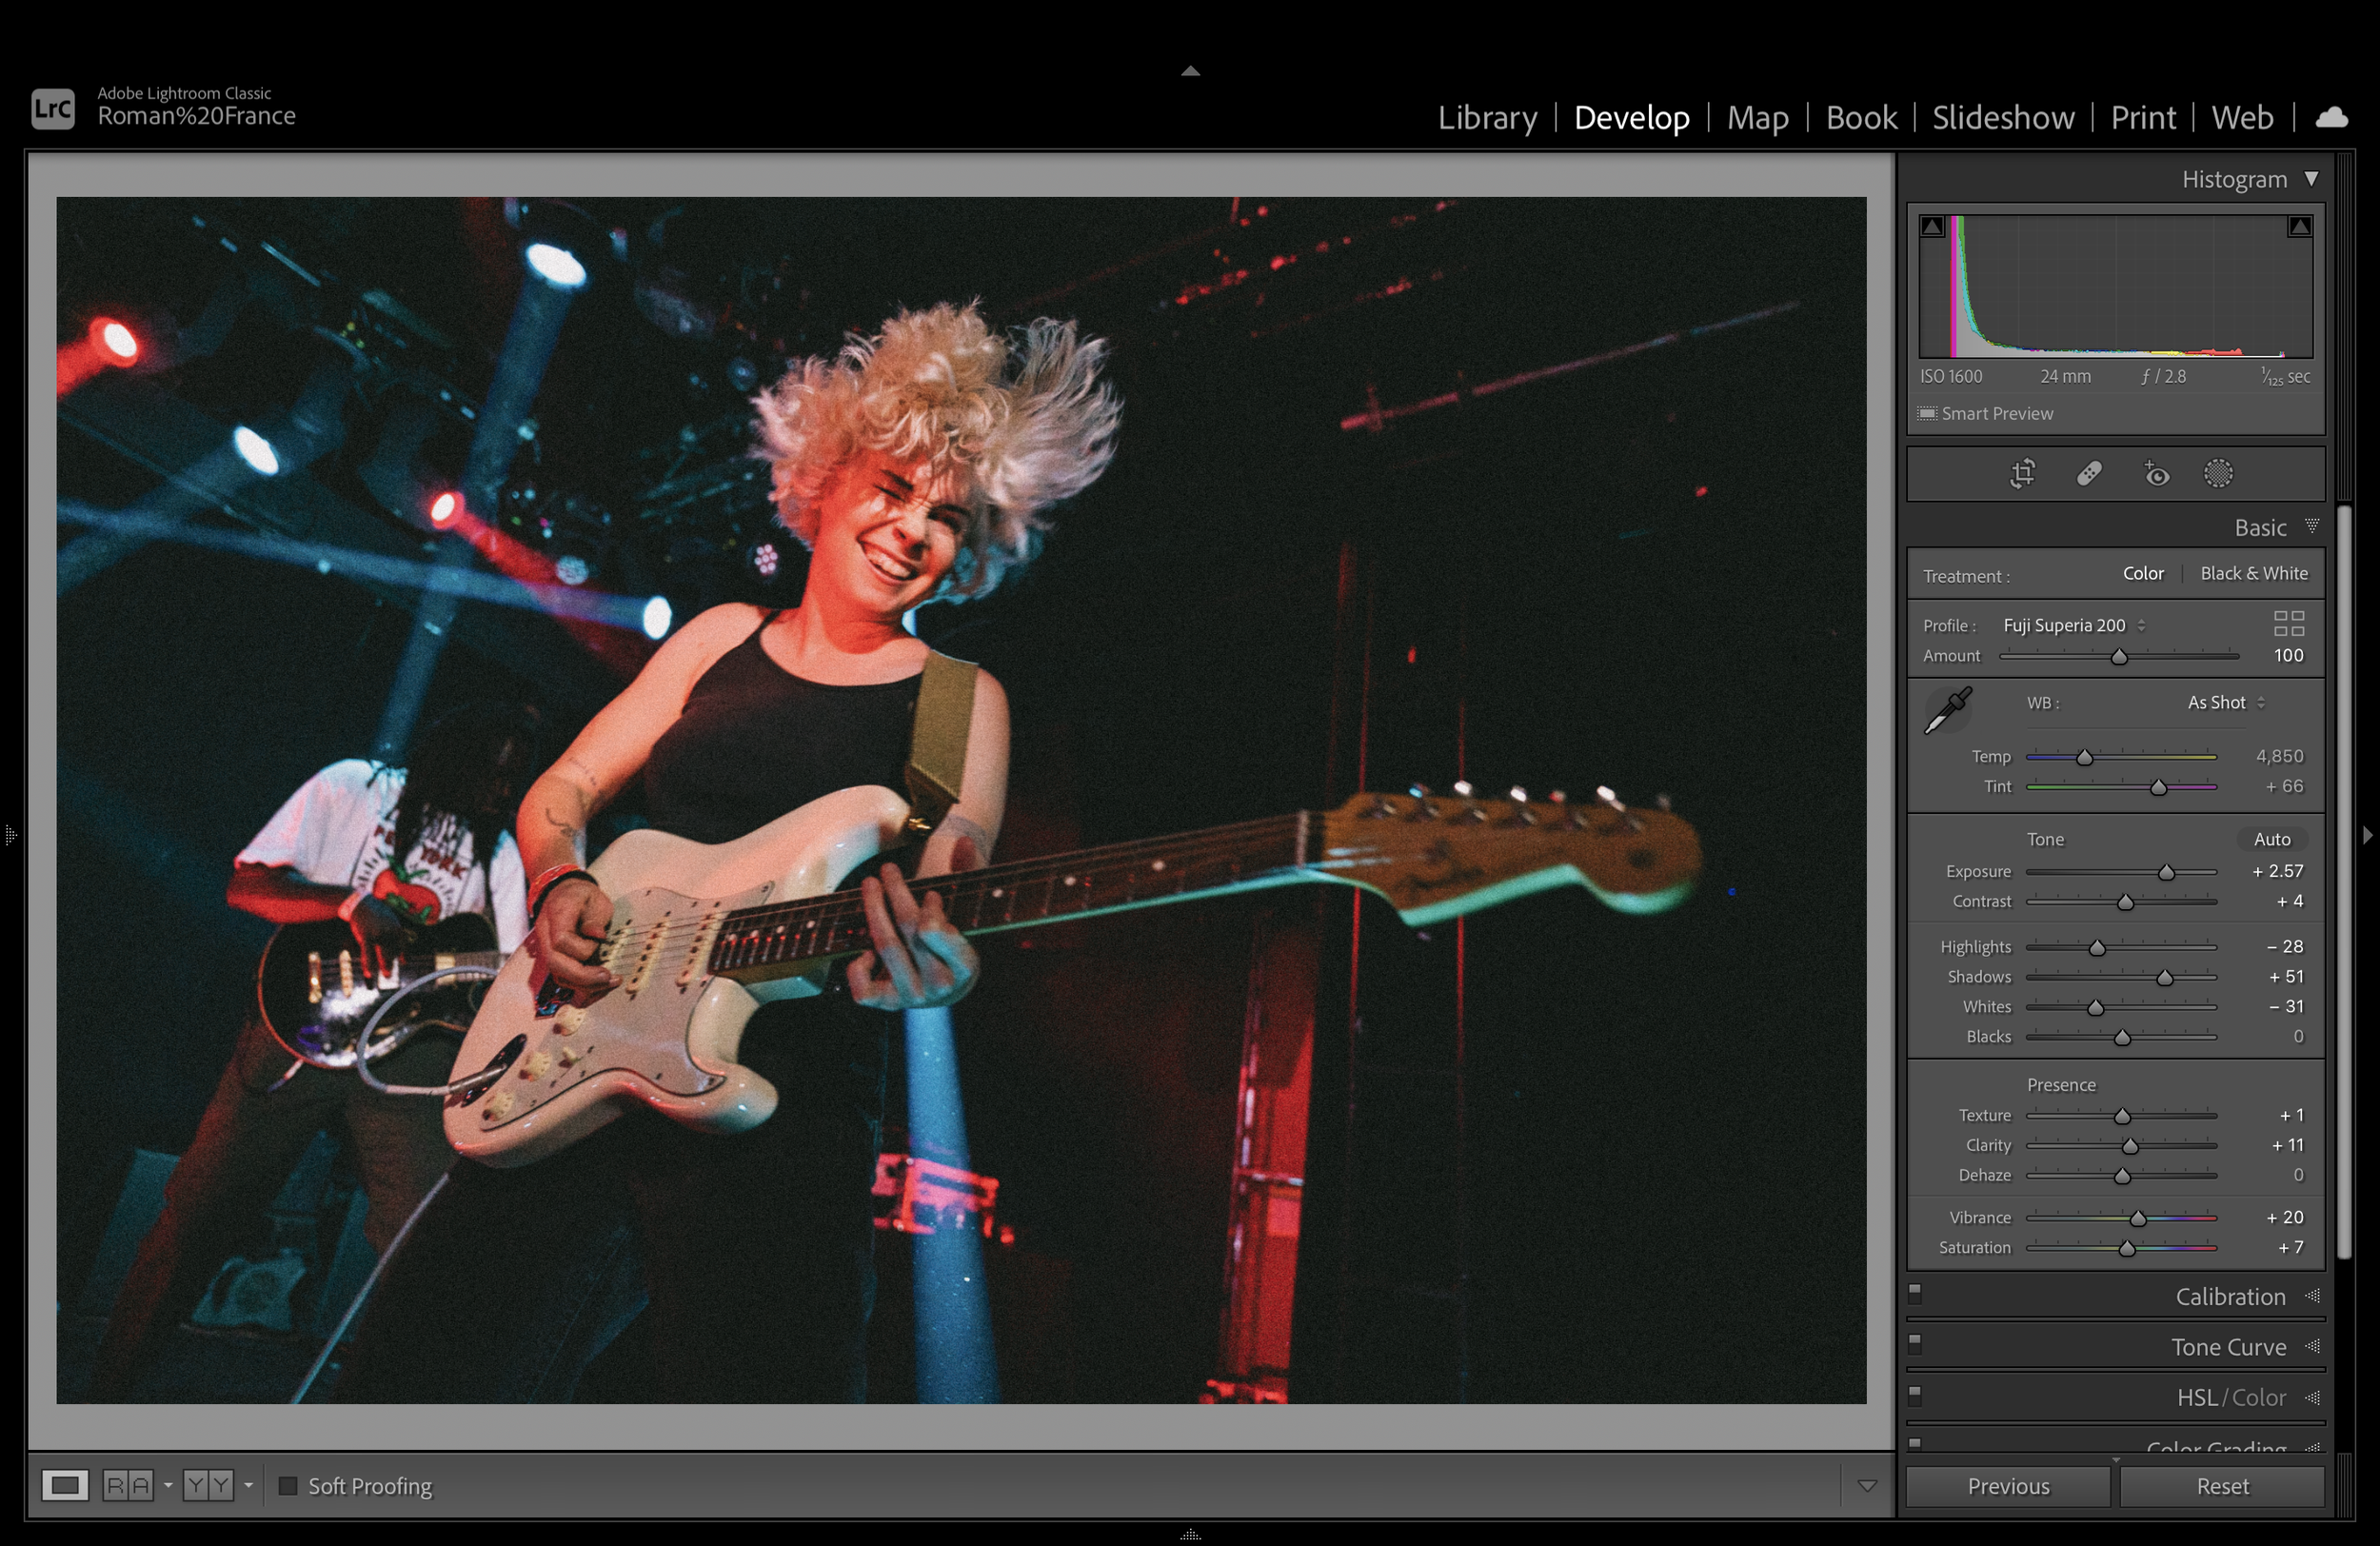Screen dimensions: 2380x1546
Task: Collapse the Histogram panel
Action: tap(2311, 179)
